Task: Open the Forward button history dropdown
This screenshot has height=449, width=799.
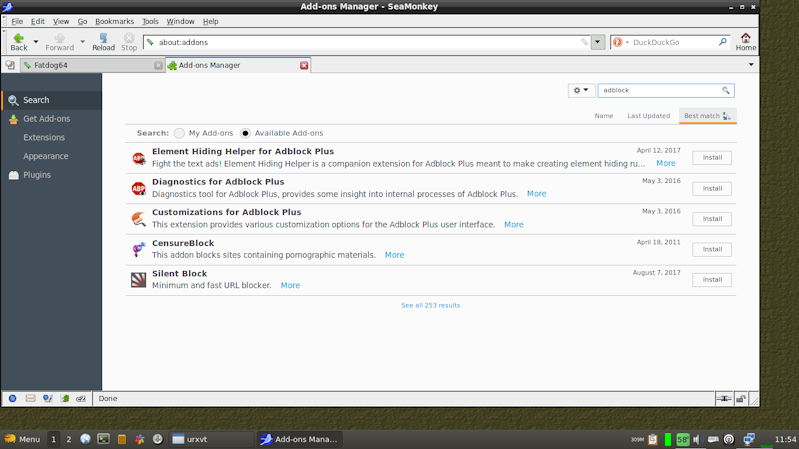Action: 82,42
